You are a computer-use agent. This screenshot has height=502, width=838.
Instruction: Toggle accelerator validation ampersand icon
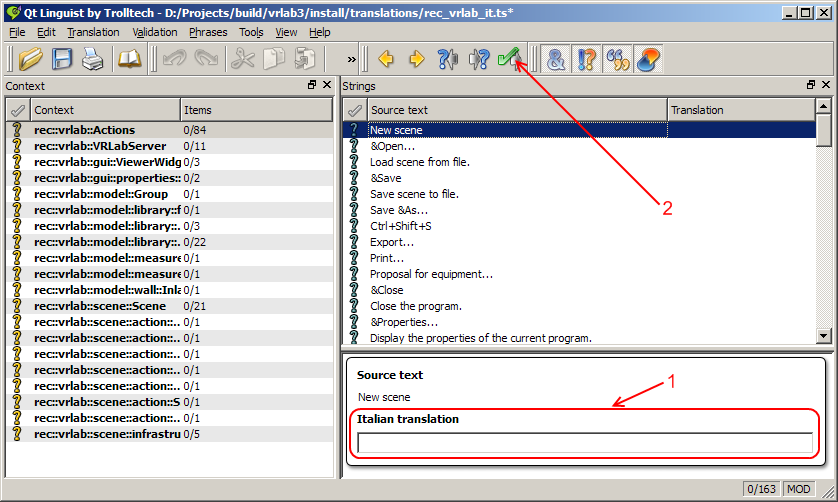point(556,59)
